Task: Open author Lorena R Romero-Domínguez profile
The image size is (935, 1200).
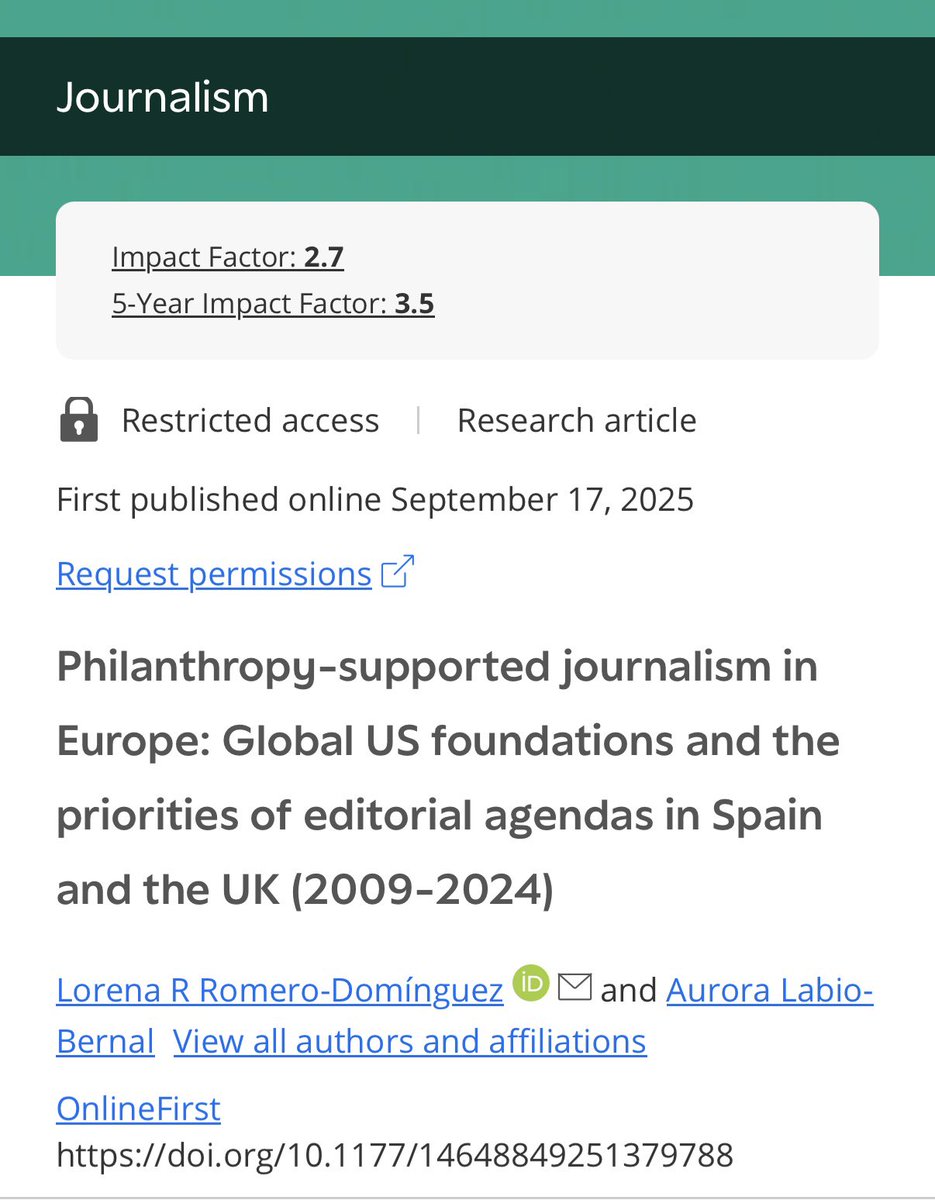Action: click(280, 990)
